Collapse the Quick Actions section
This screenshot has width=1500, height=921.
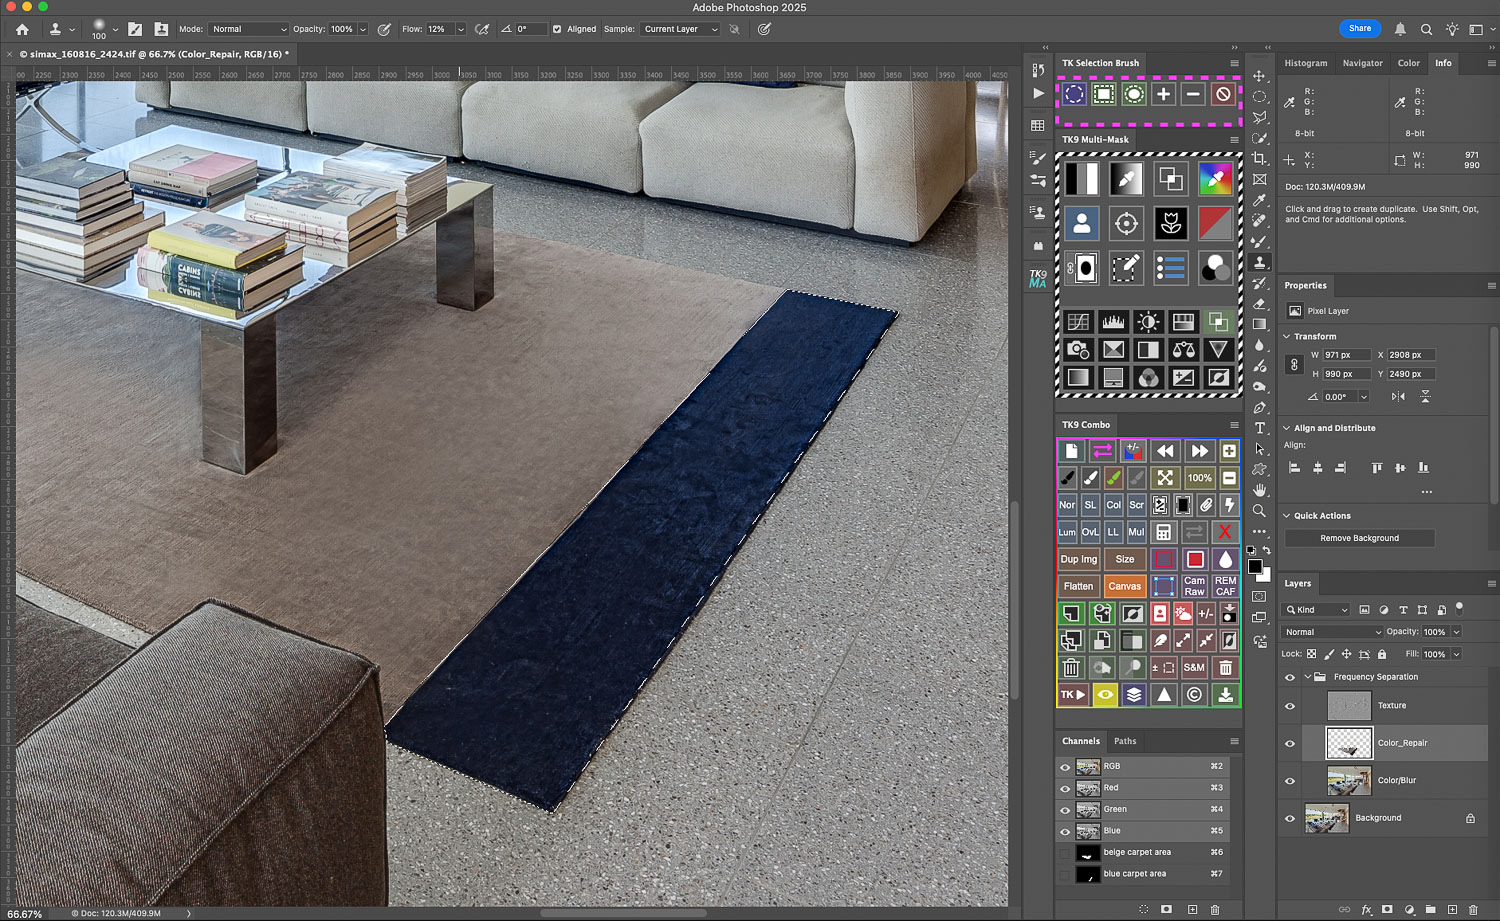tap(1287, 516)
